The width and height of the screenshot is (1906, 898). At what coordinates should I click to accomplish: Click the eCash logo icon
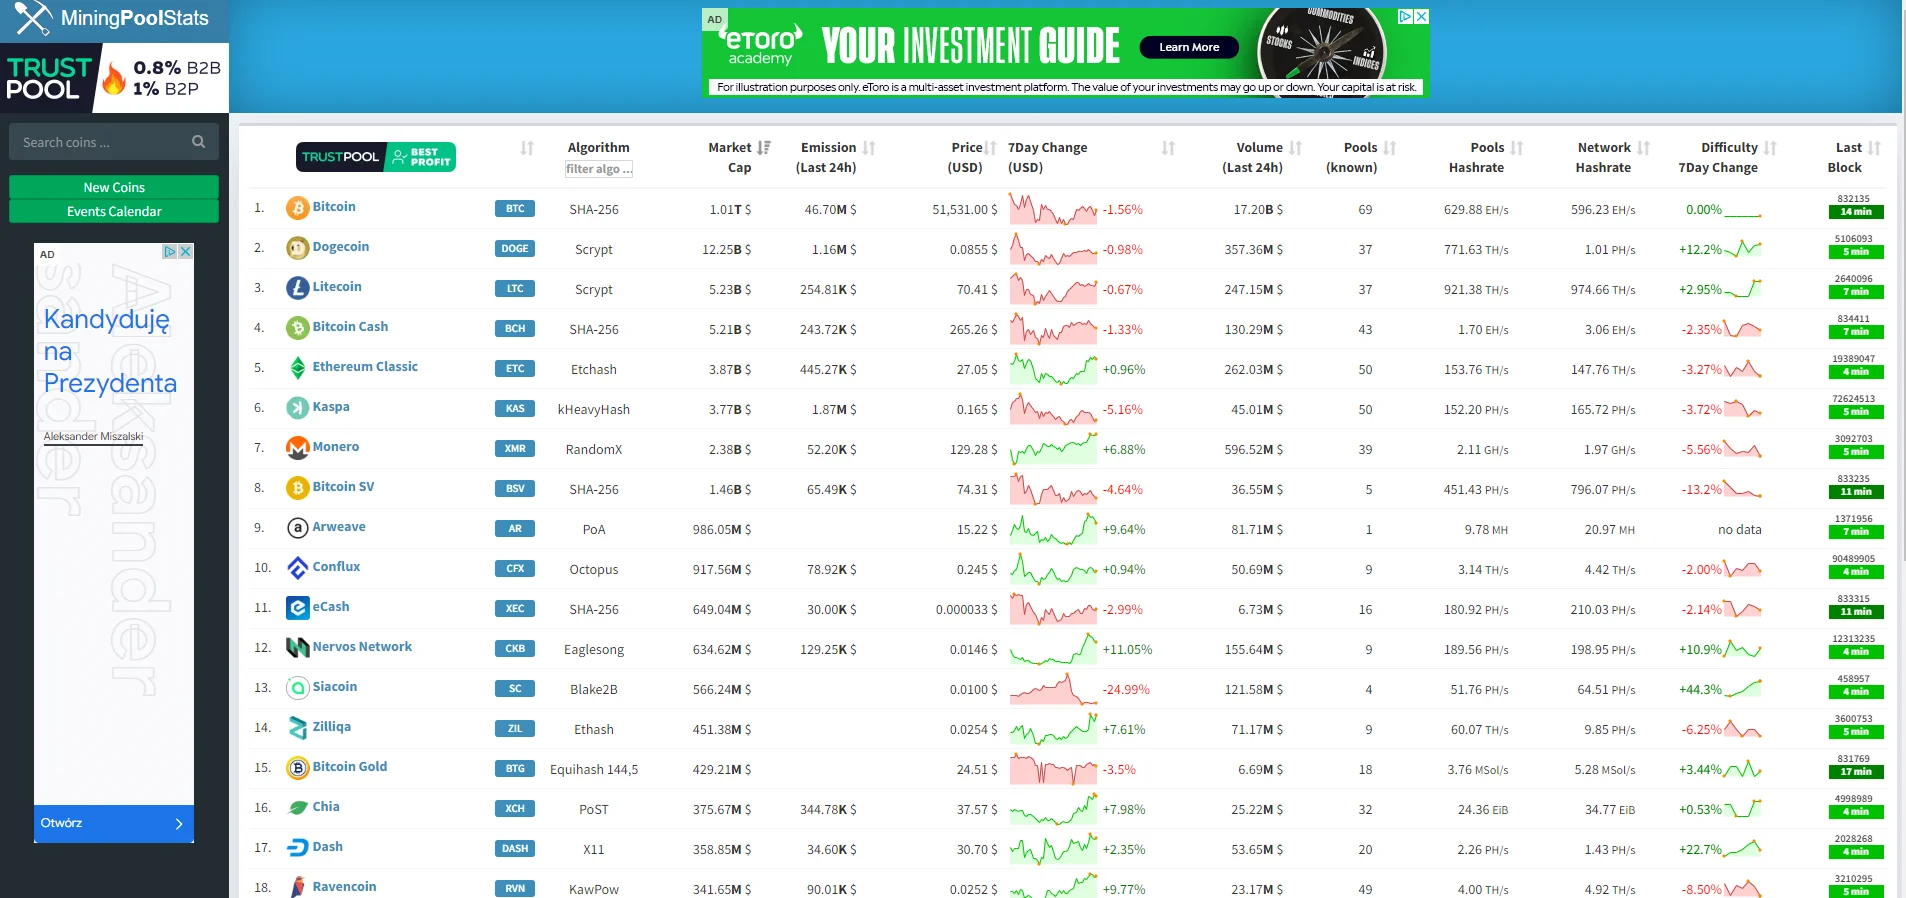[297, 608]
